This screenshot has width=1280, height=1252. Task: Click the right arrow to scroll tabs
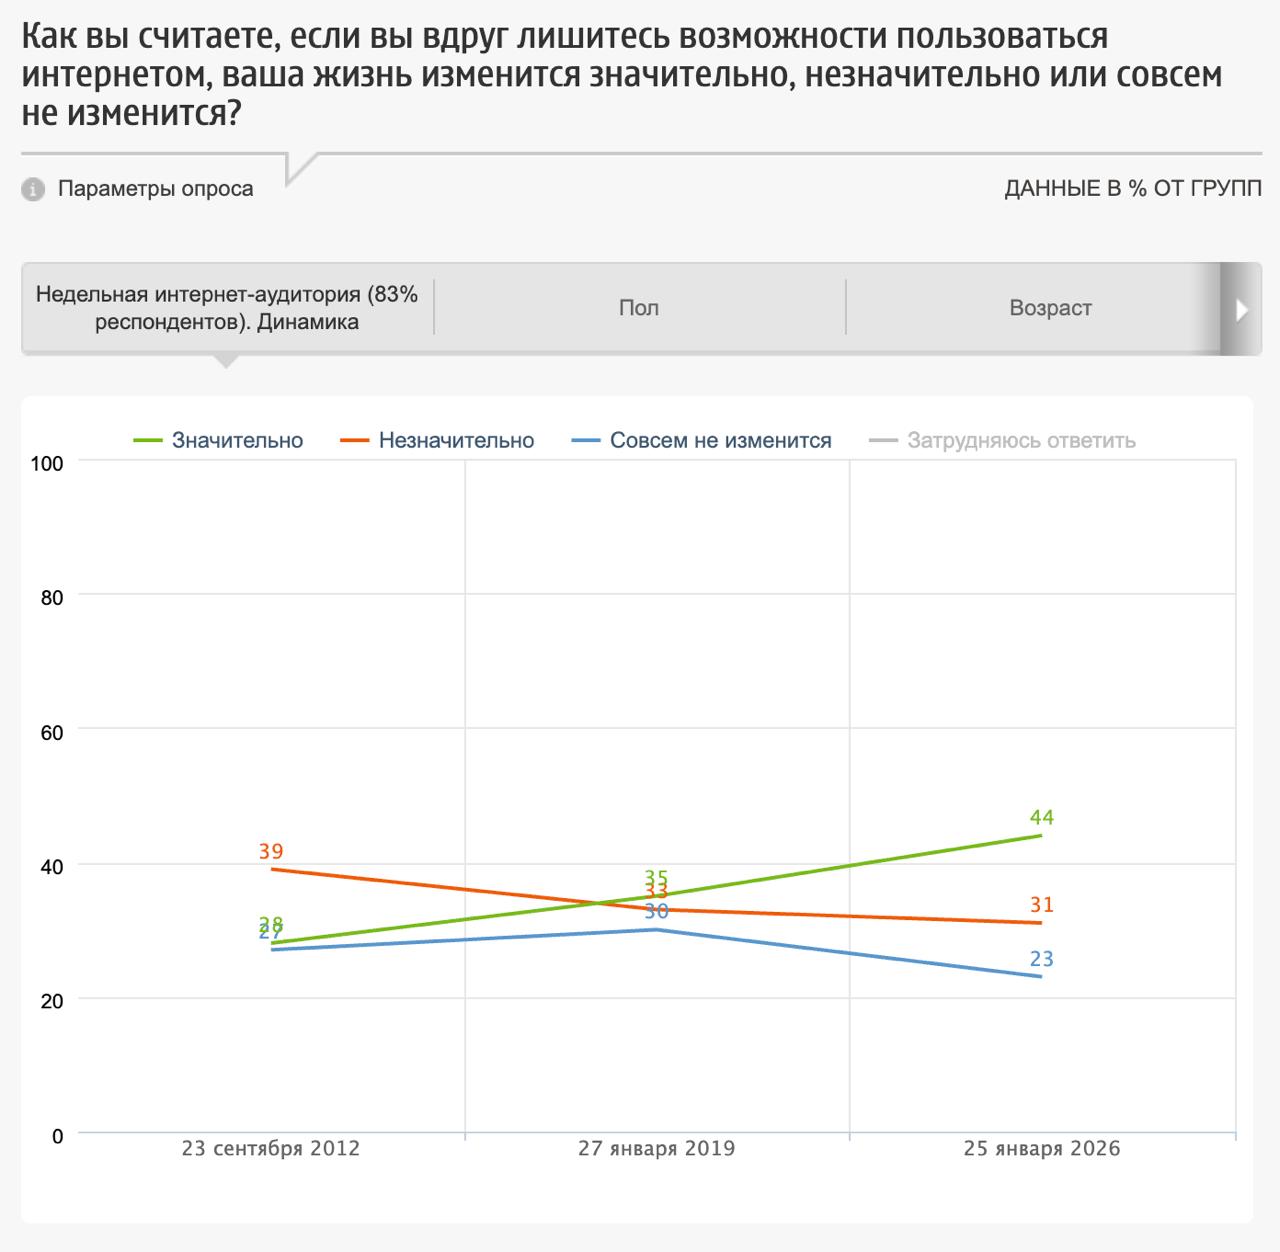pos(1242,309)
